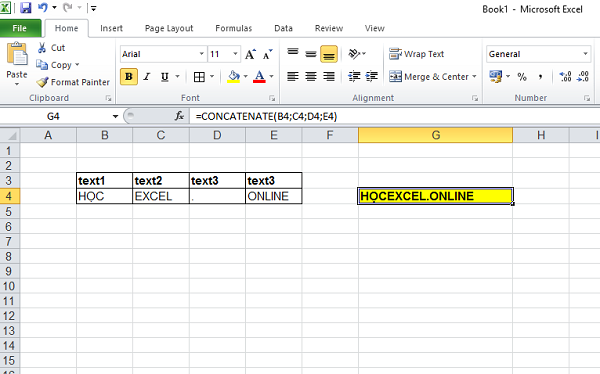Switch to the Review tab
The width and height of the screenshot is (600, 374).
(x=329, y=28)
